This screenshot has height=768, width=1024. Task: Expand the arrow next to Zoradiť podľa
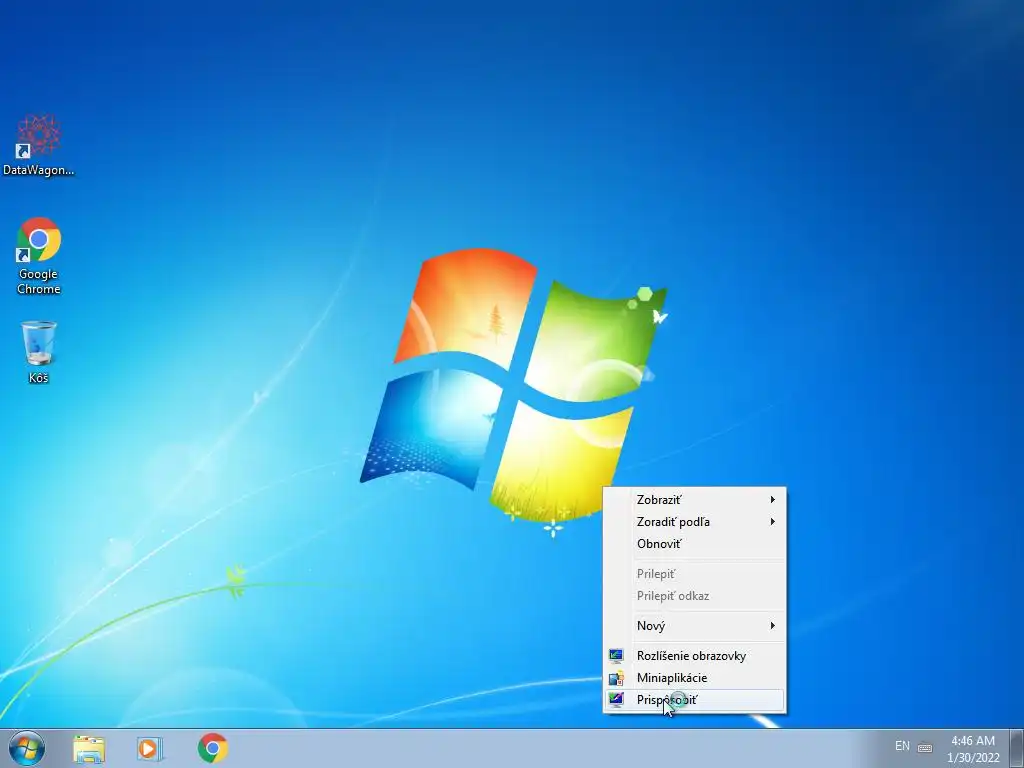tap(773, 522)
